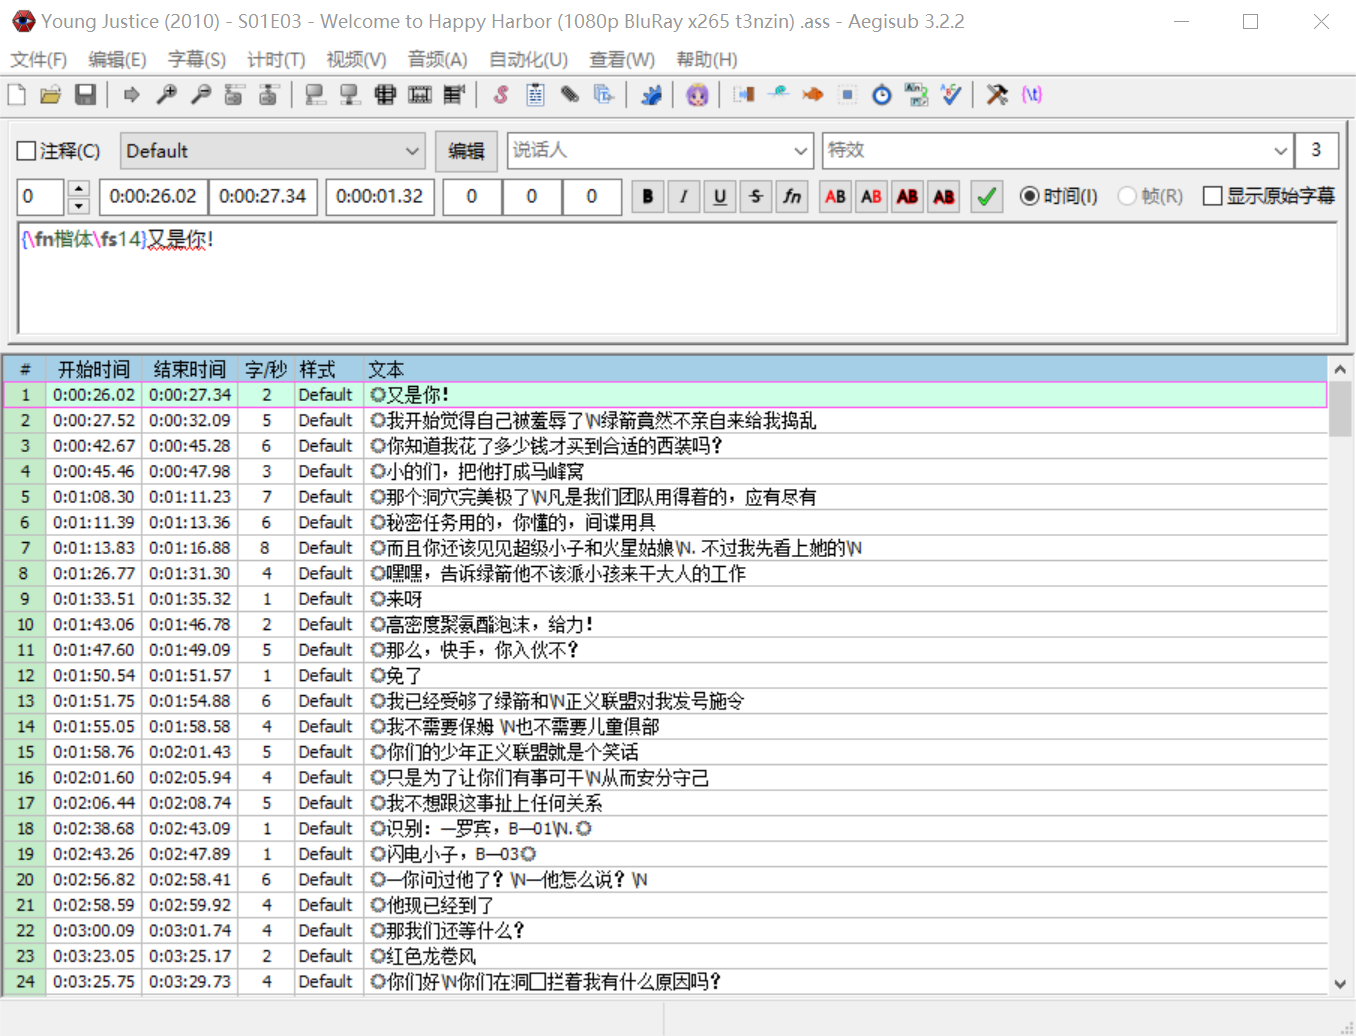Viewport: 1356px width, 1036px height.
Task: Open a subtitles file with folder icon
Action: tap(51, 95)
